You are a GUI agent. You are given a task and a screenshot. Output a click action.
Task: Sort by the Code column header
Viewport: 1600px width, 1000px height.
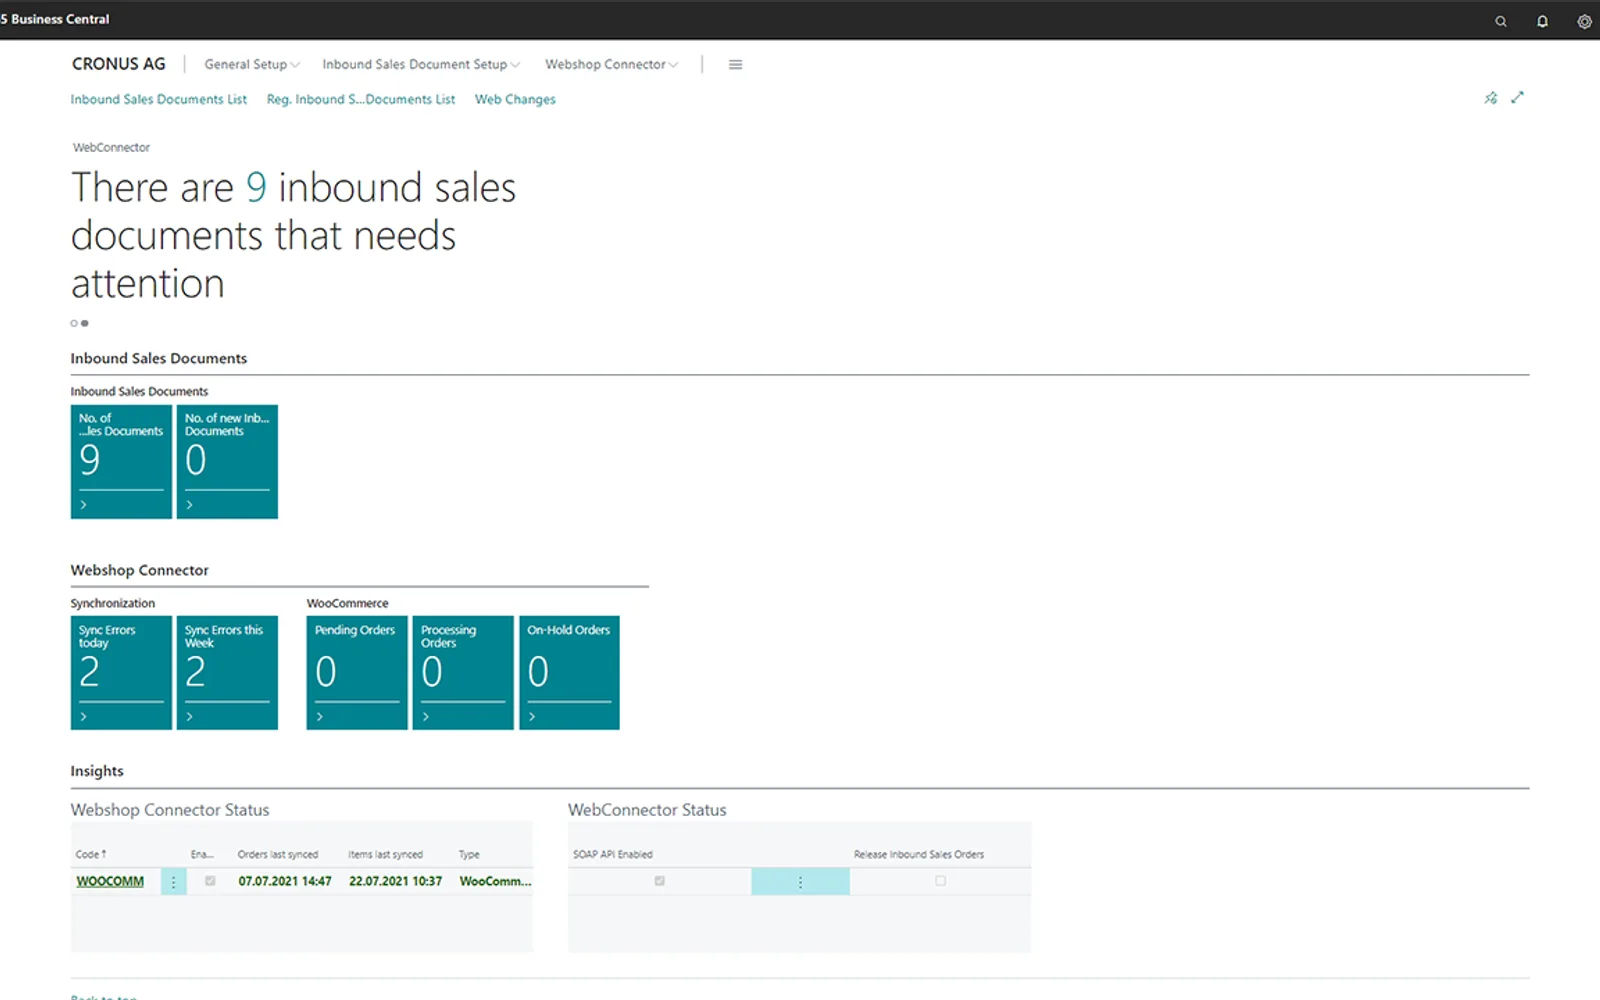tap(90, 854)
